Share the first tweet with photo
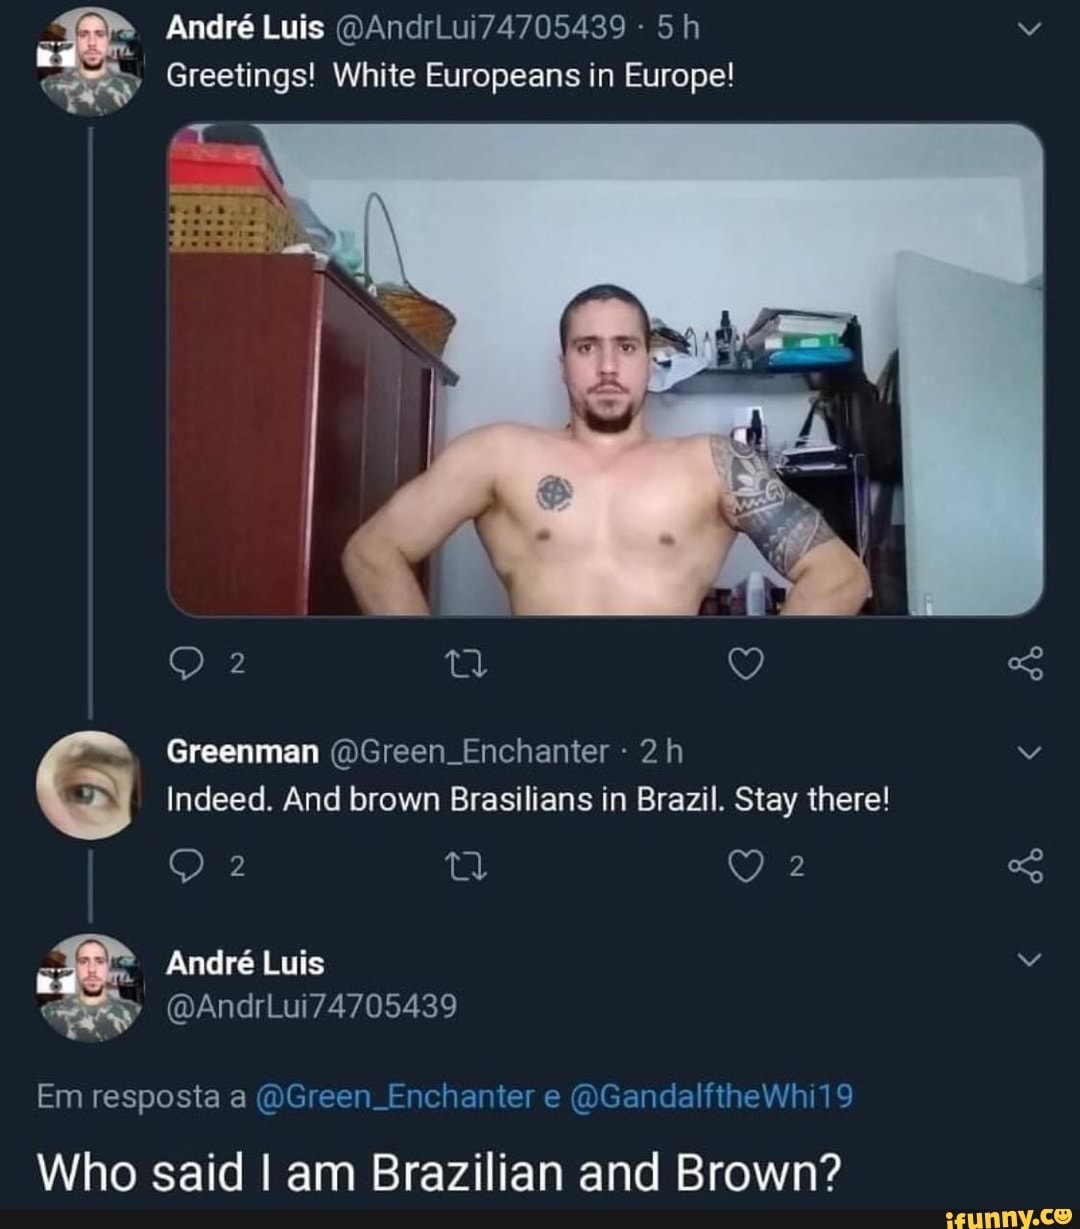The height and width of the screenshot is (1229, 1080). [x=1027, y=662]
